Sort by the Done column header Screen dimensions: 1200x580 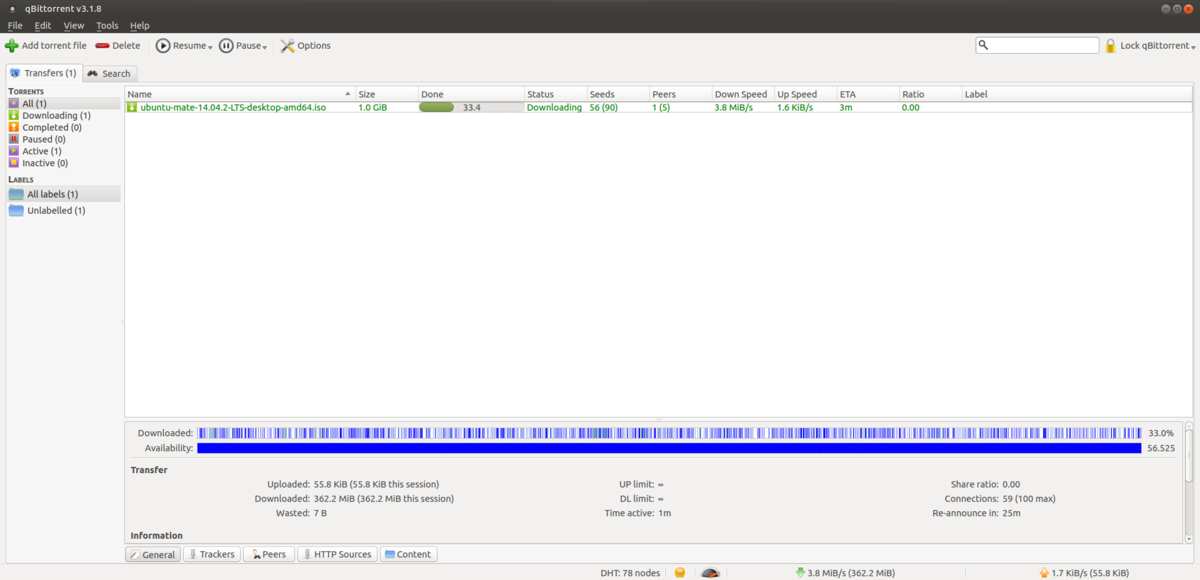[x=471, y=94]
